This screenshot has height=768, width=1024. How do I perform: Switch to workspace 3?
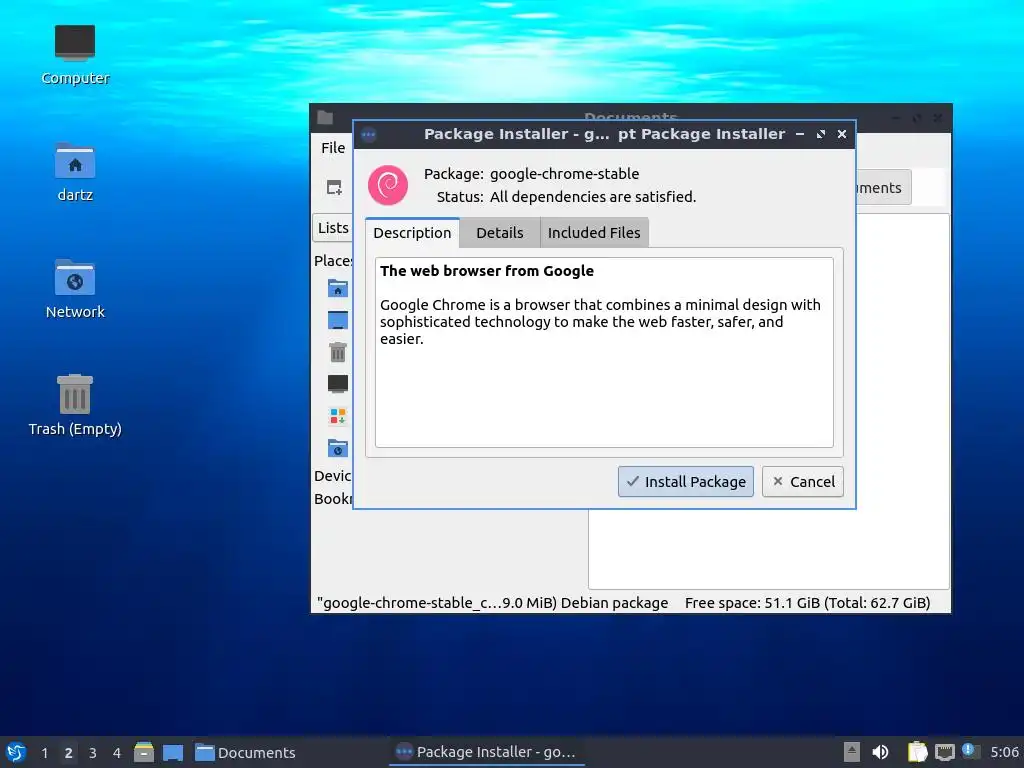[x=93, y=753]
